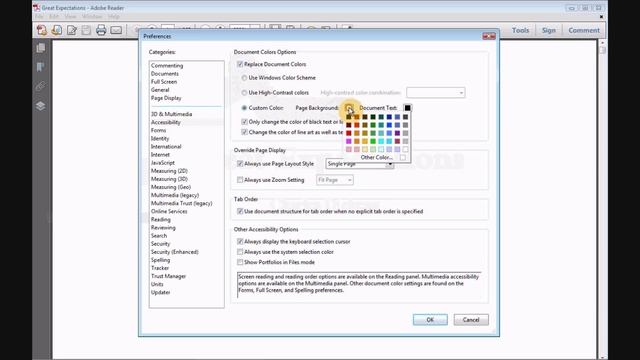Enable the Replace Document Colors checkbox
640x360 pixels.
tap(240, 64)
